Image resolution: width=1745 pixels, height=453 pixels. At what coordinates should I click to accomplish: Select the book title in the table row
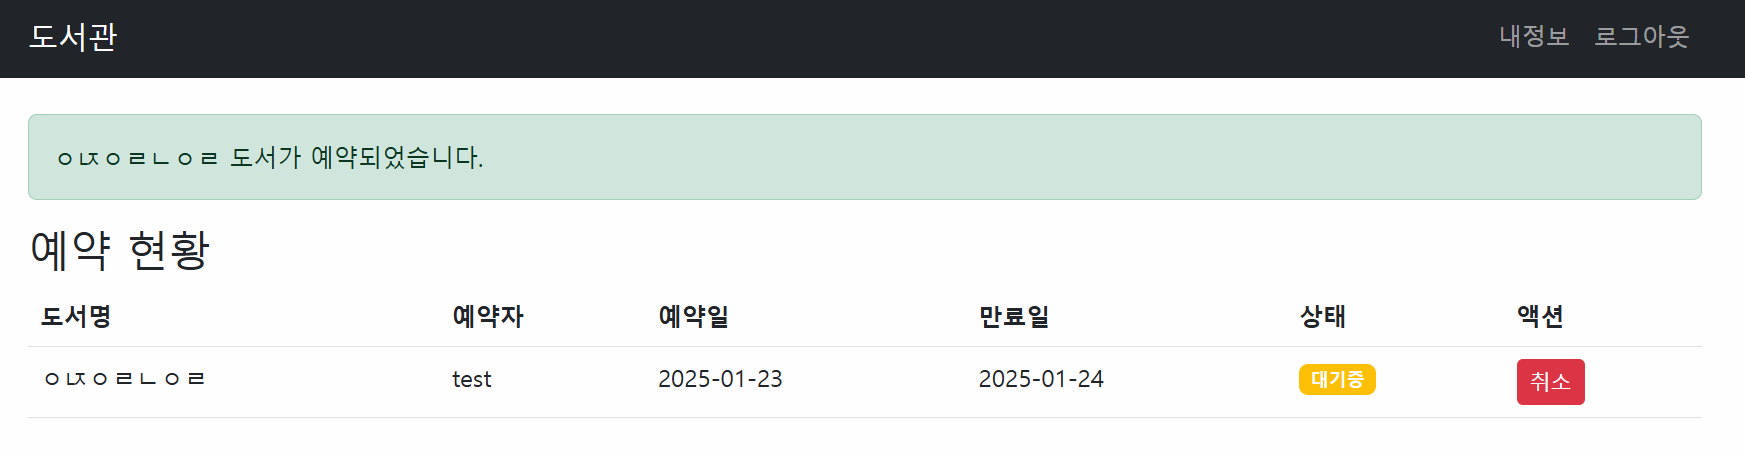tap(125, 379)
